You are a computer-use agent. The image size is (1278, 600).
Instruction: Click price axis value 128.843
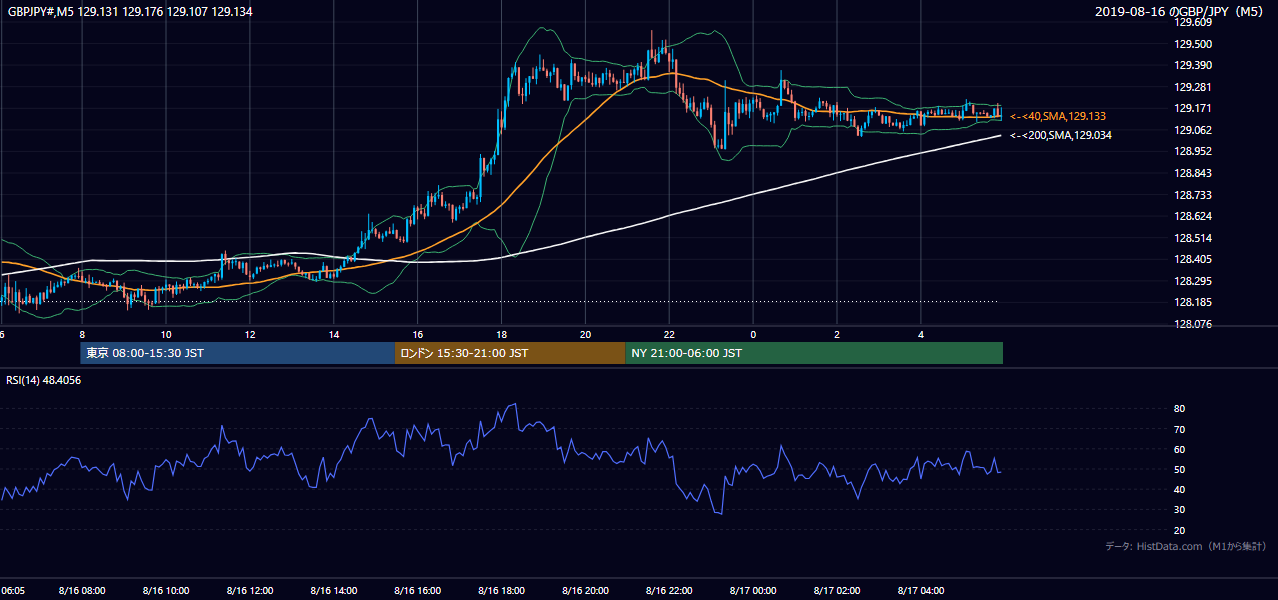pyautogui.click(x=1192, y=173)
